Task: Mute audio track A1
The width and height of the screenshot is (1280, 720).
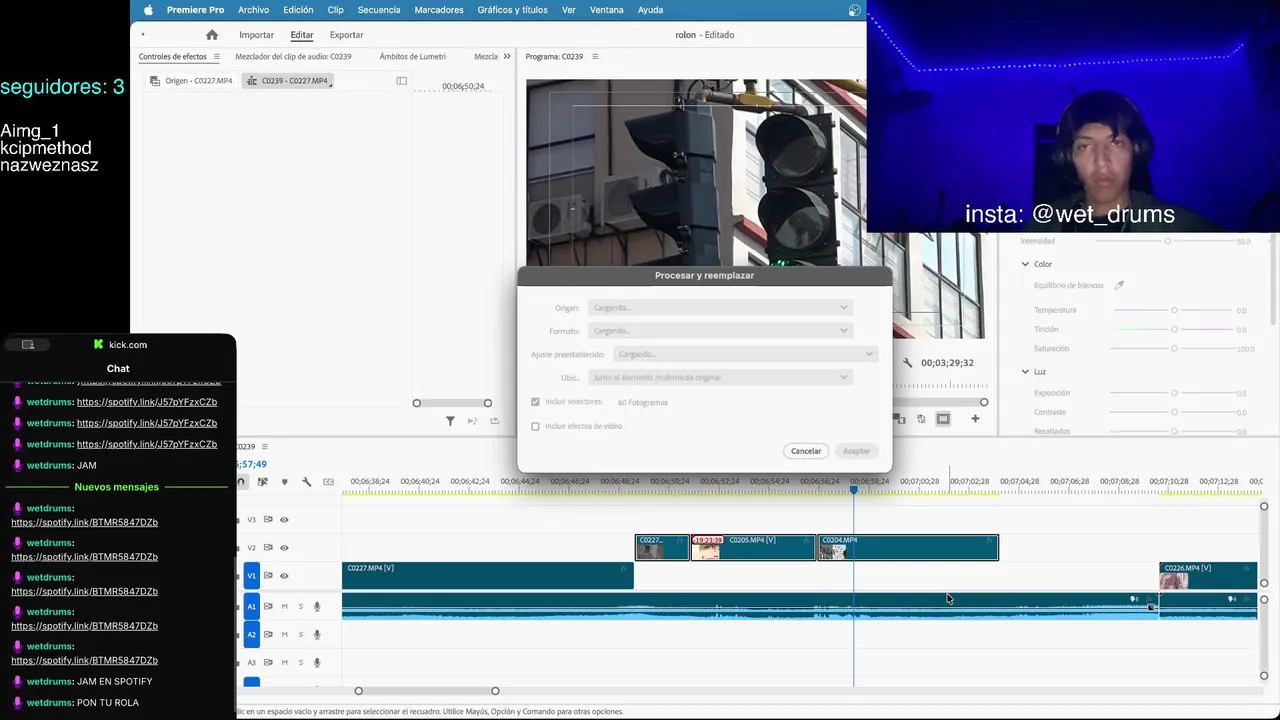Action: coord(284,606)
